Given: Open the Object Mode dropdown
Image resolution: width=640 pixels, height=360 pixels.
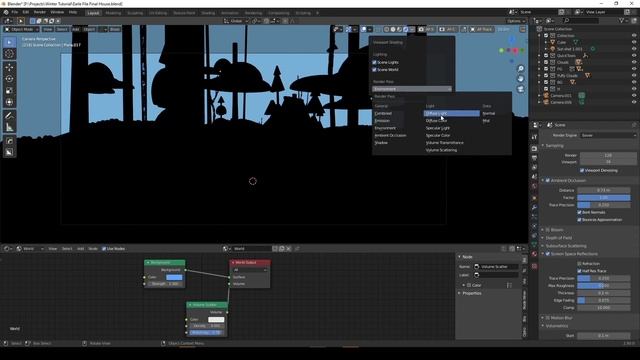Looking at the screenshot, I should click(21, 29).
